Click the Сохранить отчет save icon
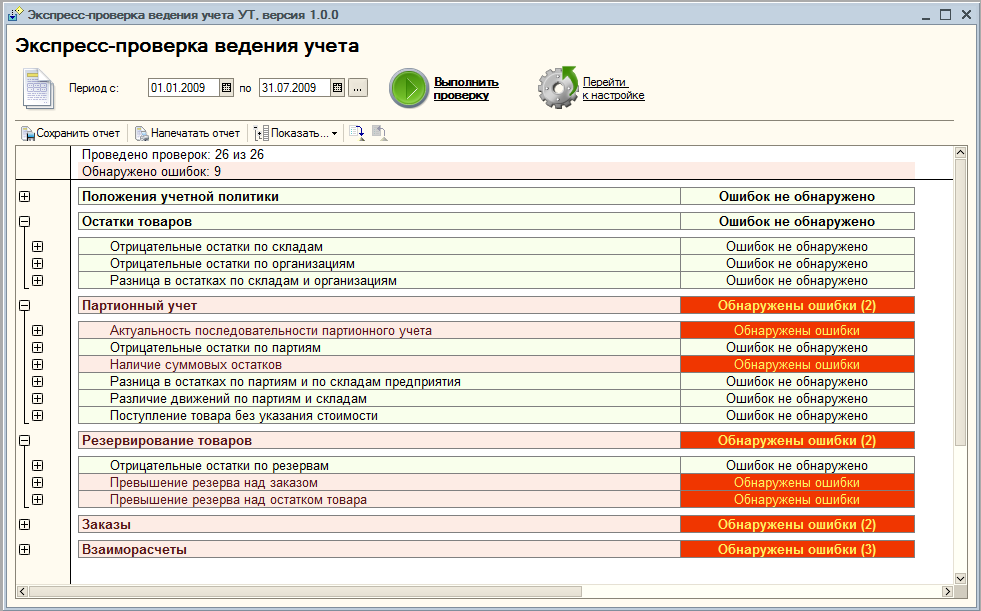981x611 pixels. pos(28,133)
